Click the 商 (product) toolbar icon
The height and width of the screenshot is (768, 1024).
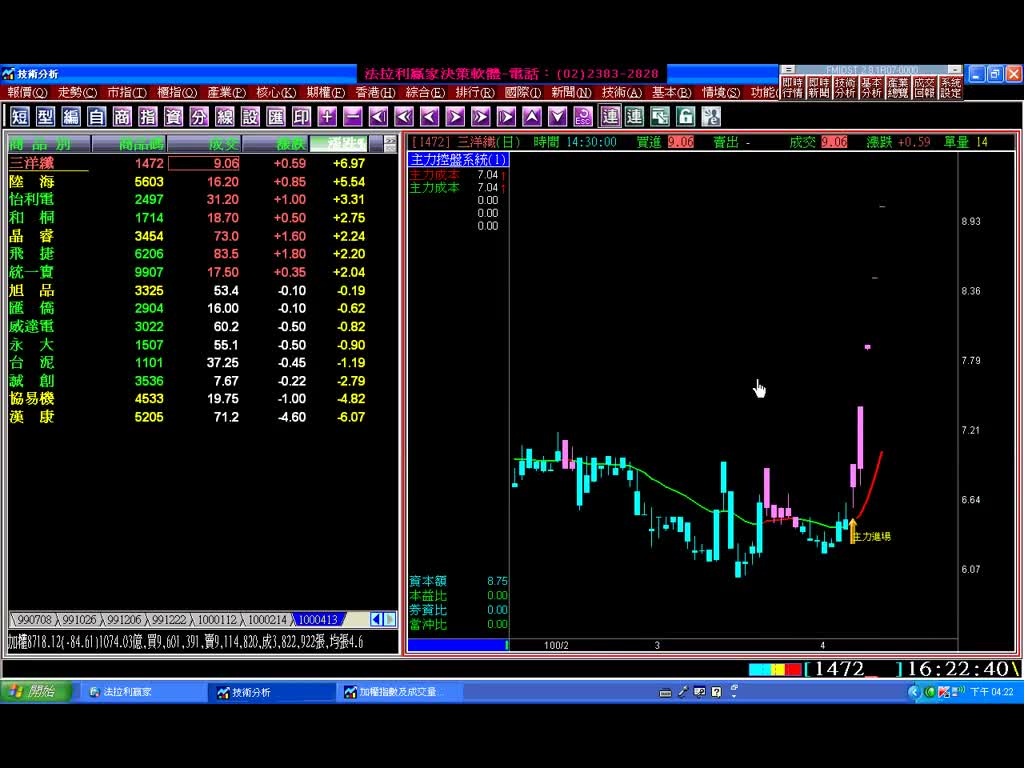tap(122, 117)
